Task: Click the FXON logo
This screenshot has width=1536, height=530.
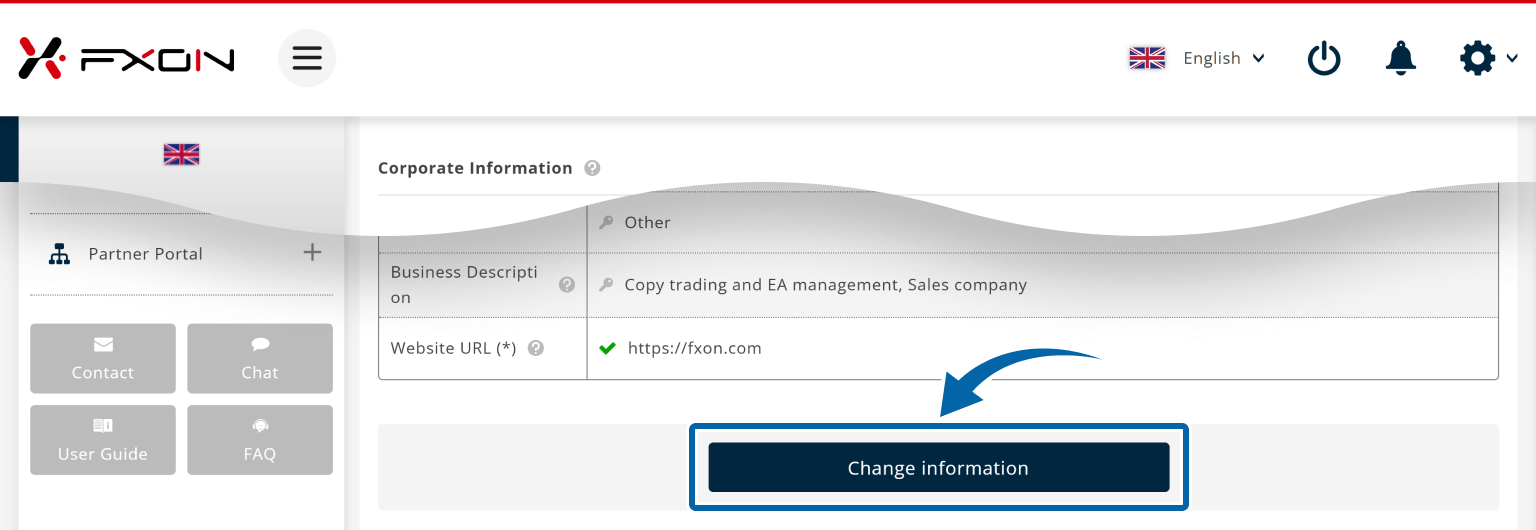Action: [126, 59]
